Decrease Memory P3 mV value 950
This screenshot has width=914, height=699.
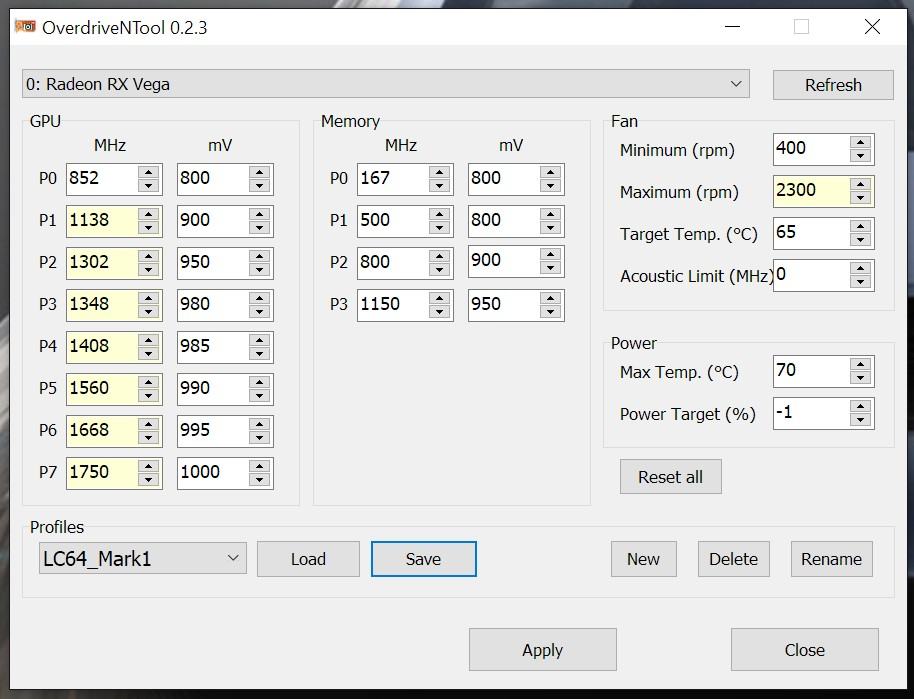coord(550,312)
